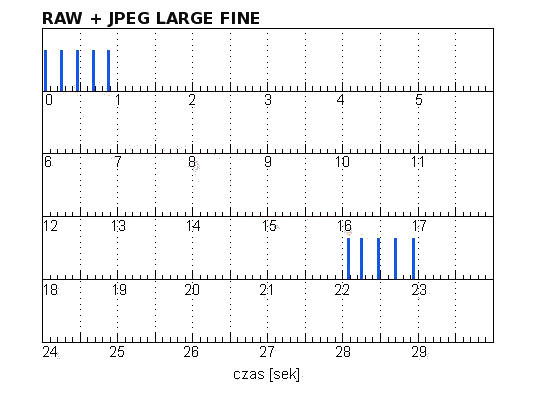Click the axis number 0

click(49, 100)
